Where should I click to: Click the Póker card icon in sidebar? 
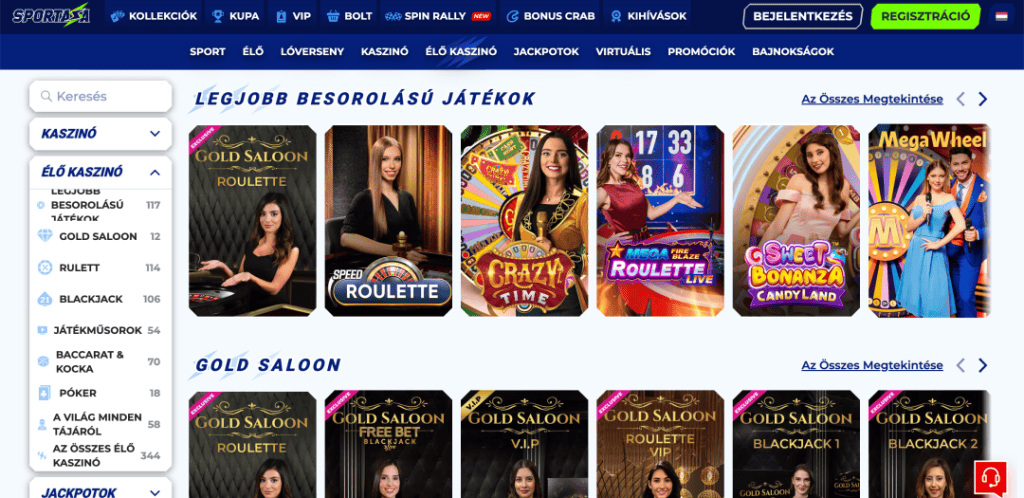pos(44,393)
